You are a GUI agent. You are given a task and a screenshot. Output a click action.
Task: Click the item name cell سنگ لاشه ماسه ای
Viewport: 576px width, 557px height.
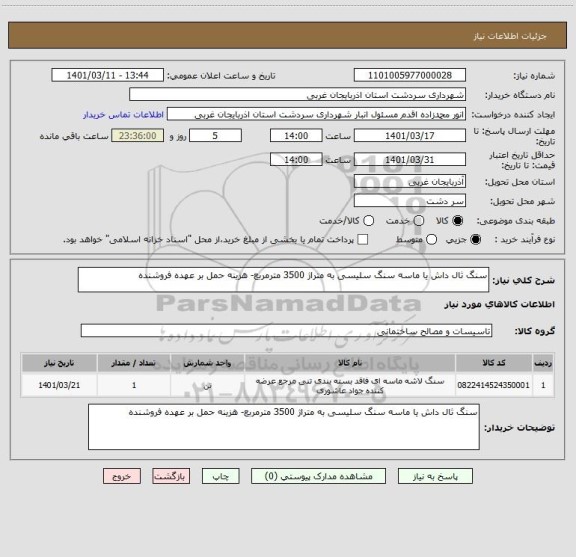point(350,385)
